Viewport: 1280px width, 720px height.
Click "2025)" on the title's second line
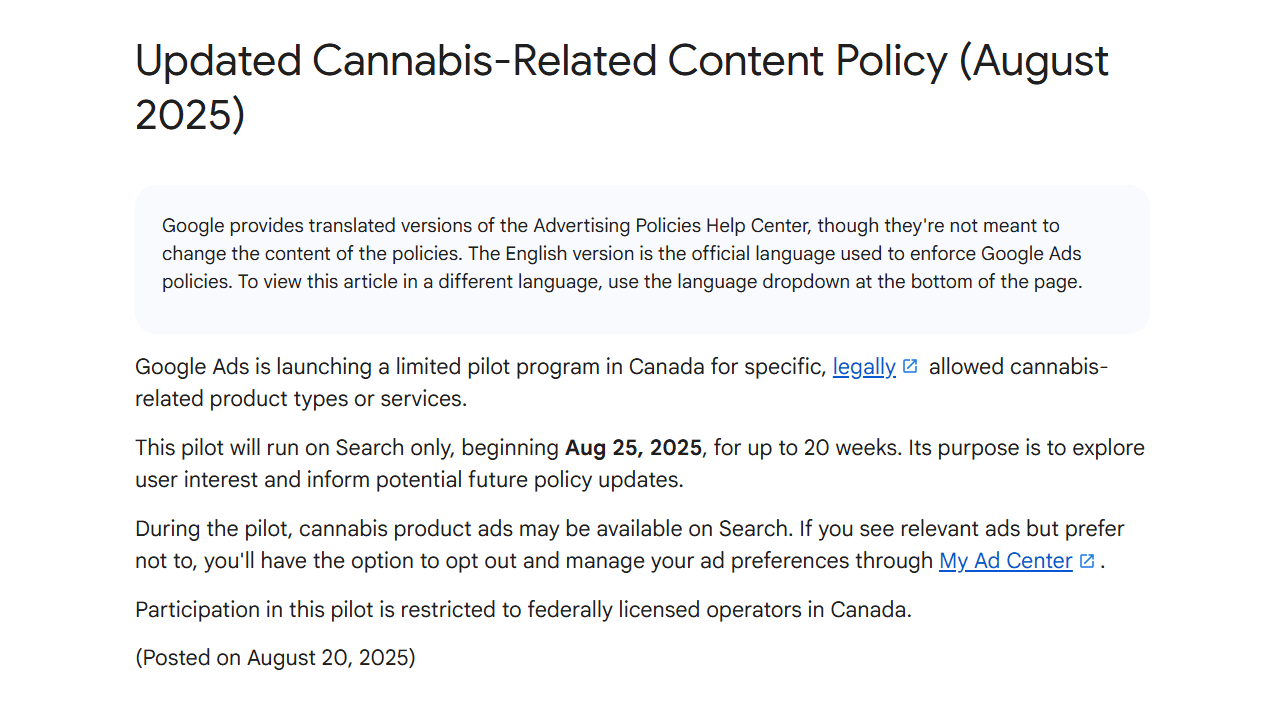(190, 115)
